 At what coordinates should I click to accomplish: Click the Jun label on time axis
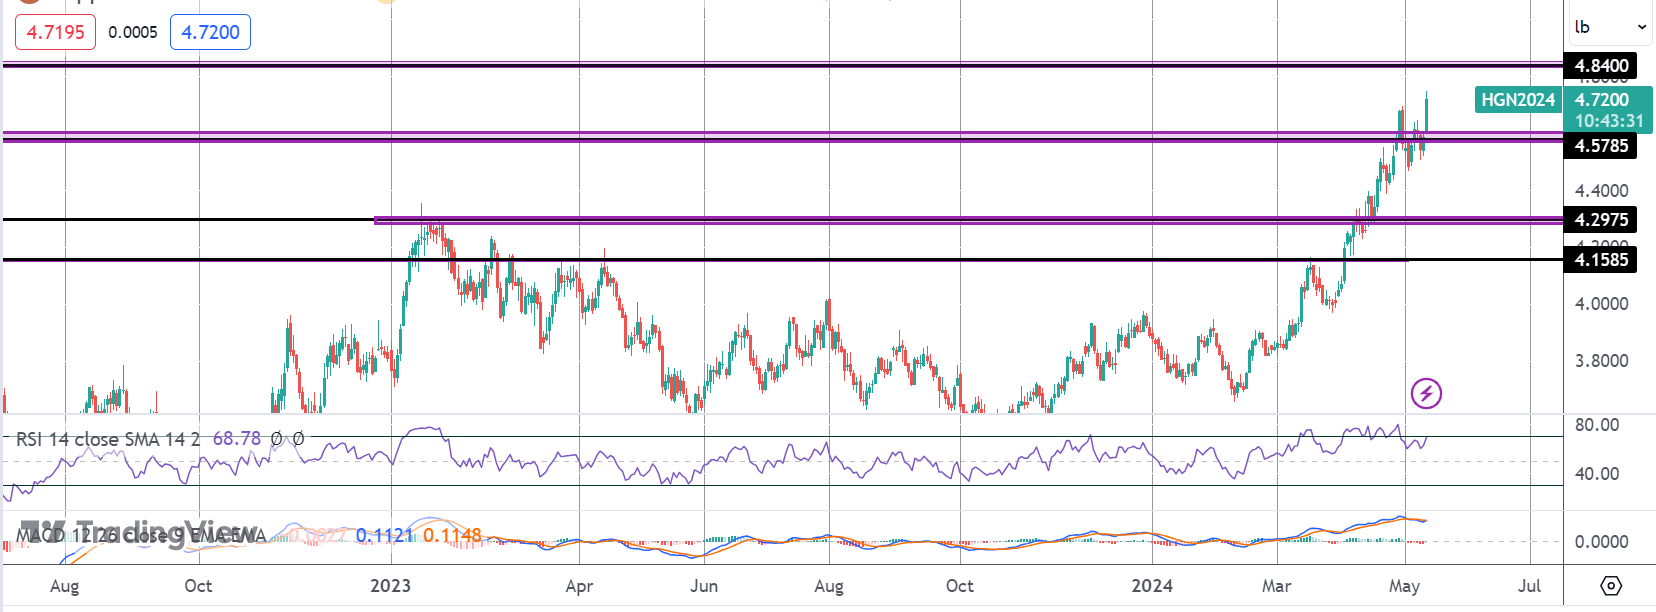coord(704,586)
